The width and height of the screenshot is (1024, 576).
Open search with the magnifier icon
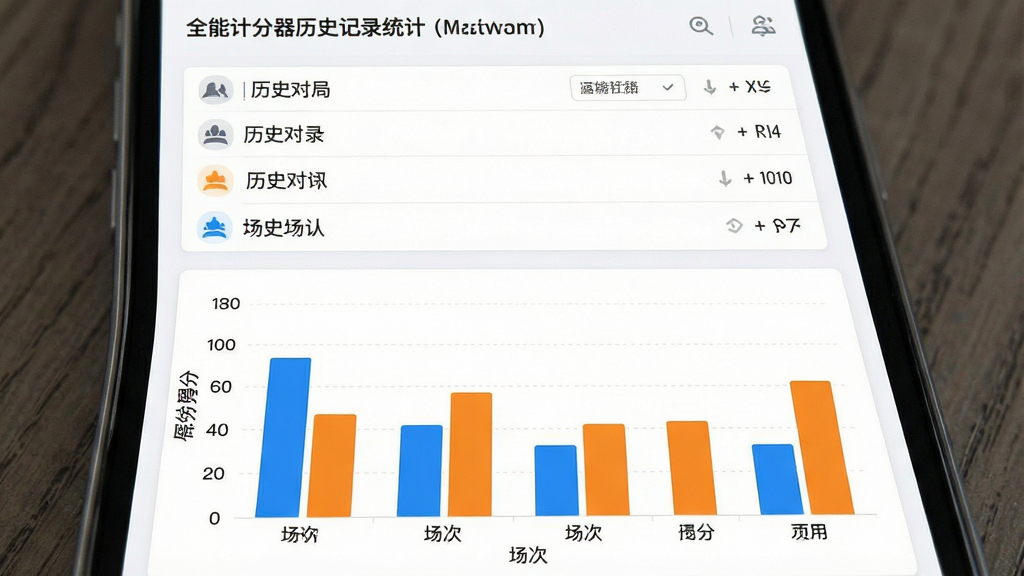[701, 26]
